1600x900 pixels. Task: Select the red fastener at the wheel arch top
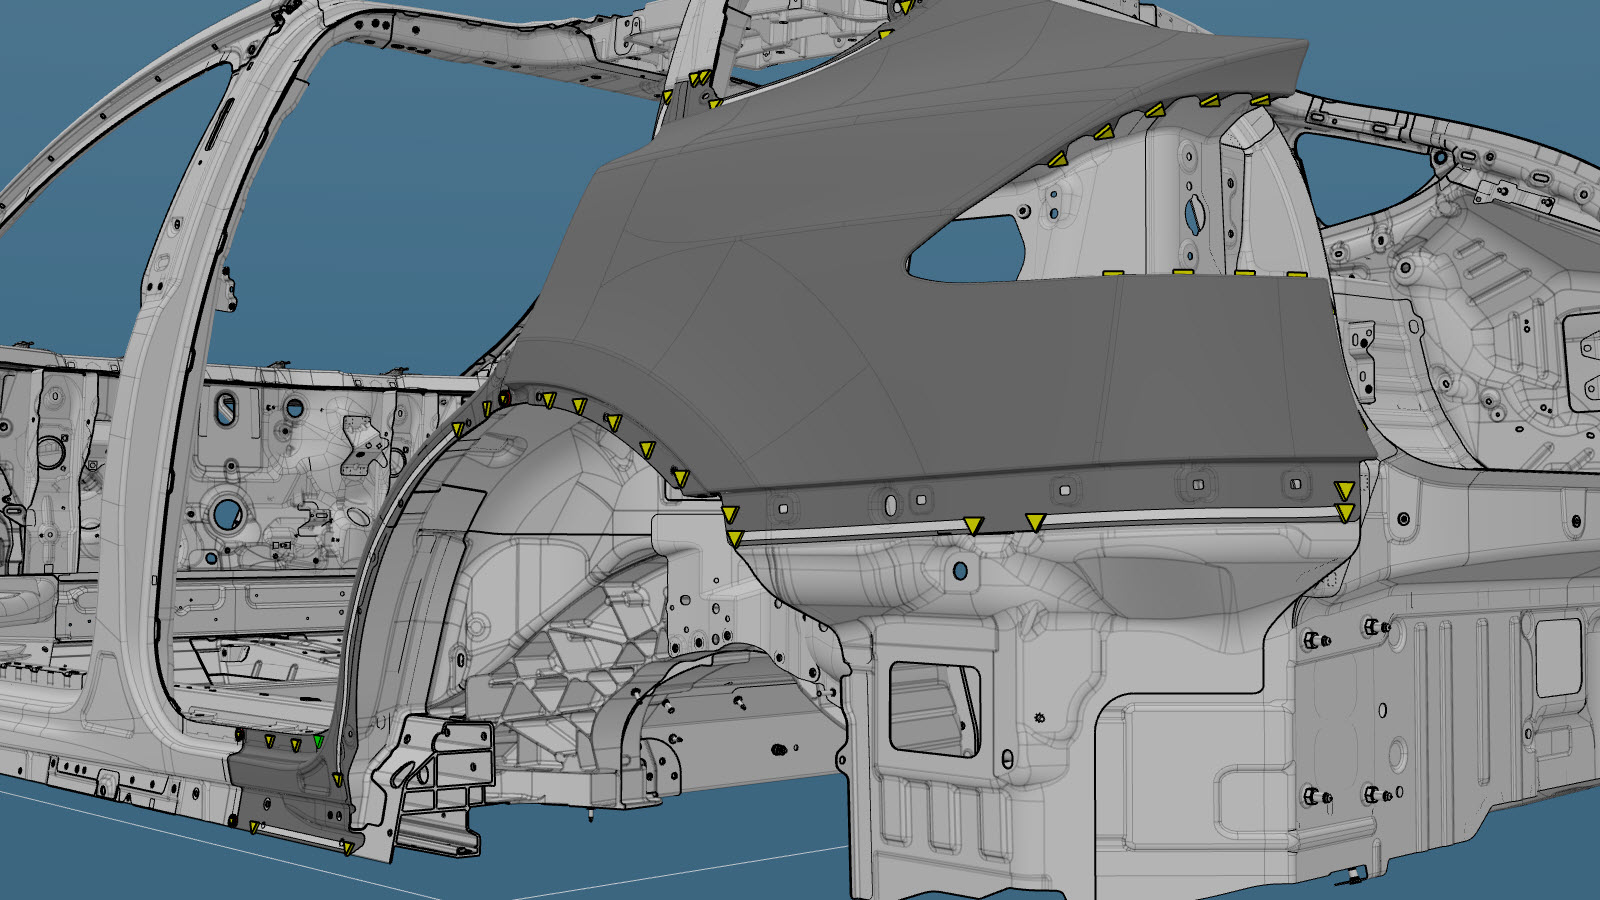[504, 398]
